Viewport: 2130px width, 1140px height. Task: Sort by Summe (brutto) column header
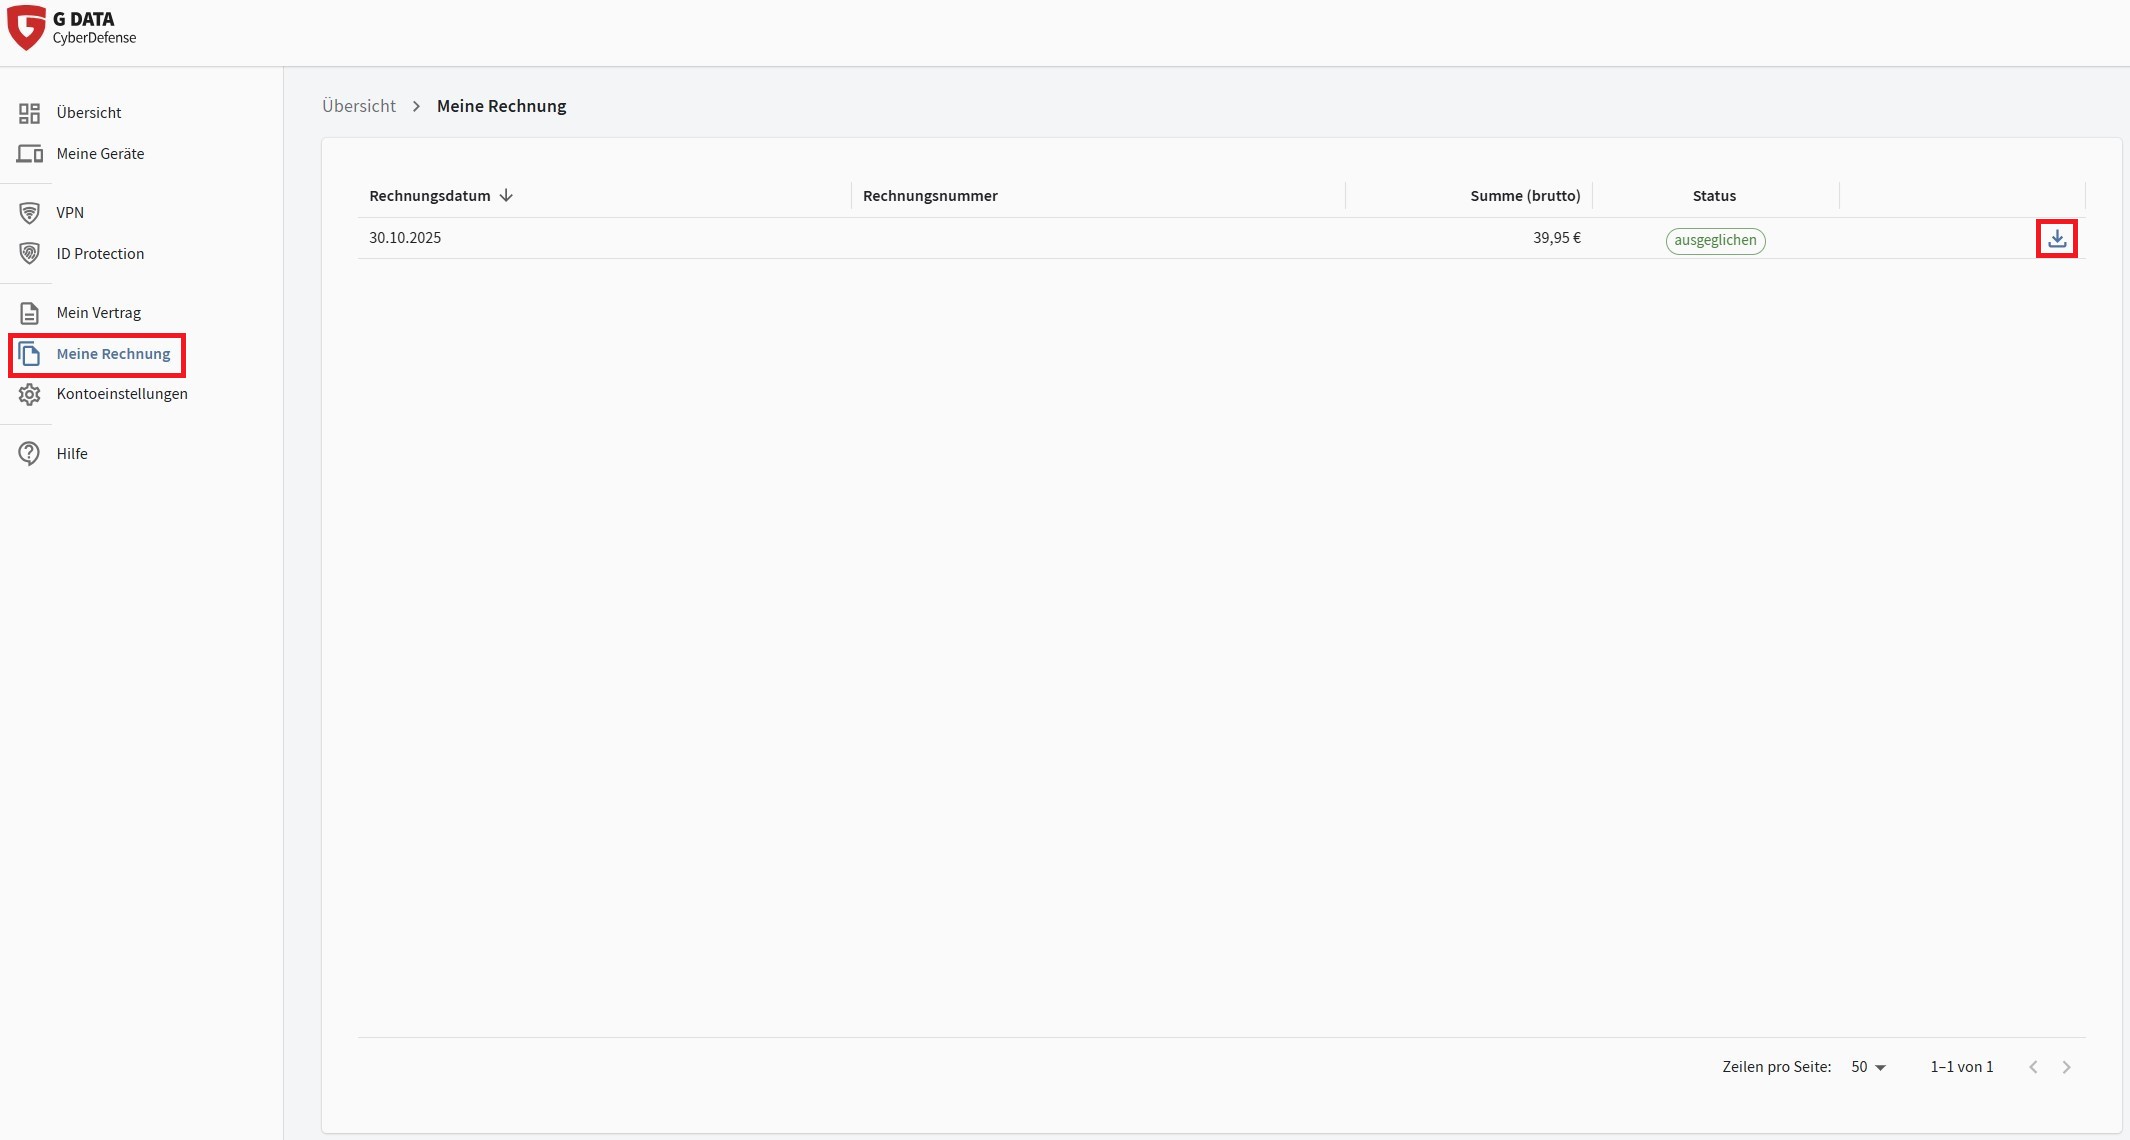click(1525, 196)
